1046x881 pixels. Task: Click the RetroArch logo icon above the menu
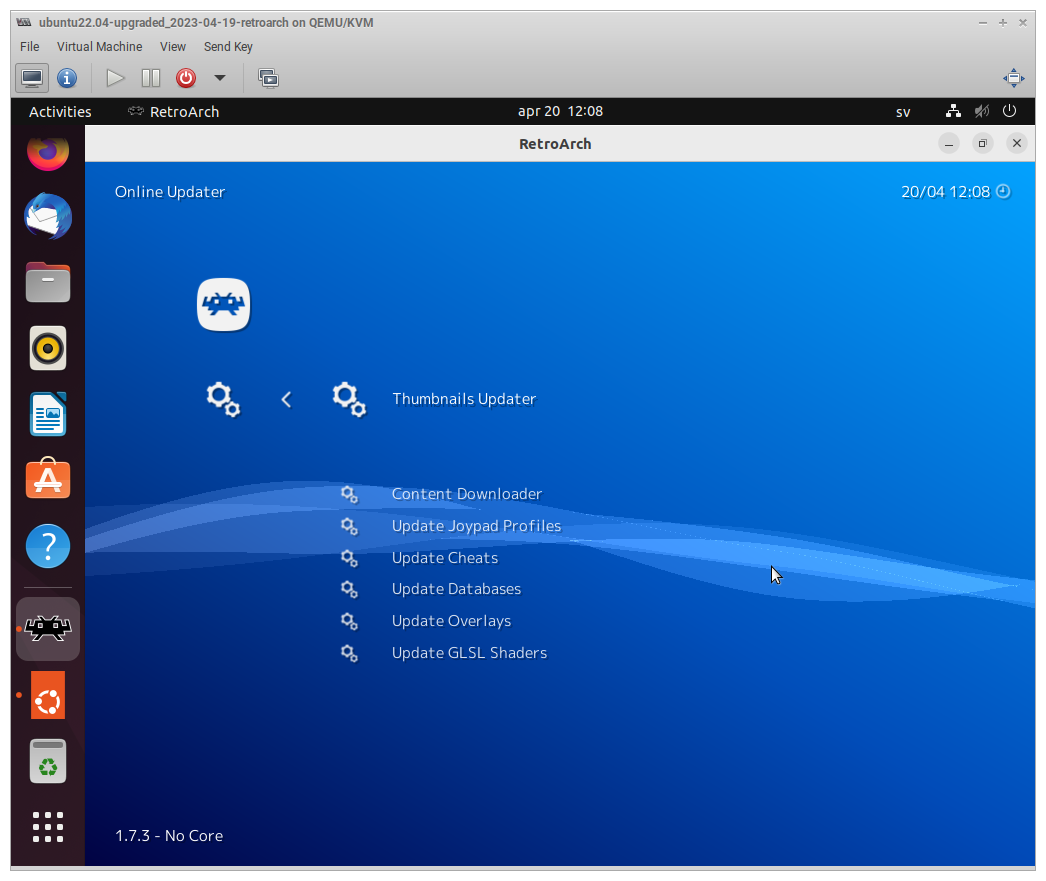tap(223, 305)
